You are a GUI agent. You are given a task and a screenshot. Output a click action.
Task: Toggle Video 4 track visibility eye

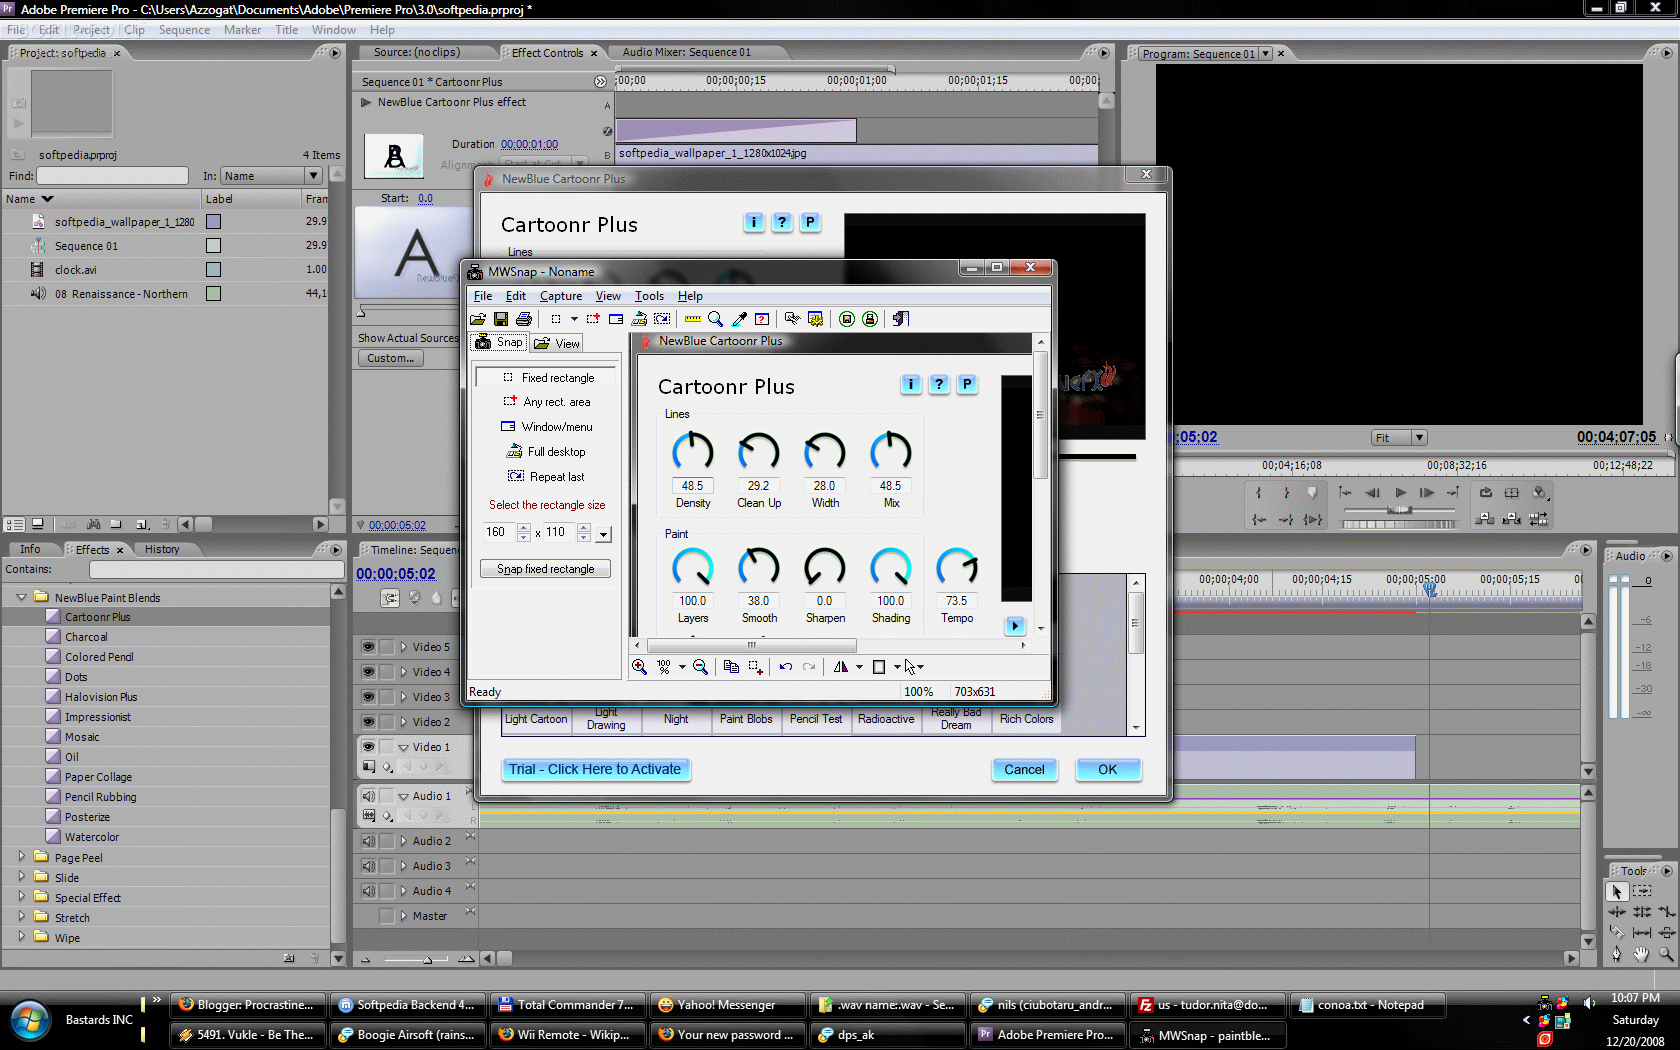tap(369, 672)
